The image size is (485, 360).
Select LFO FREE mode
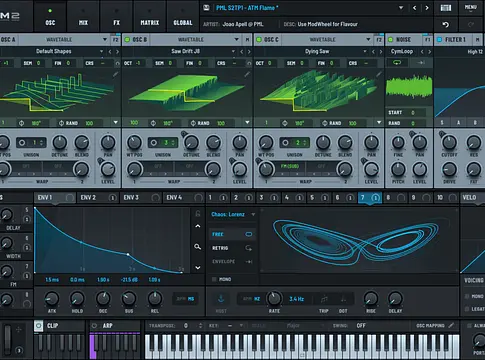[x=232, y=234]
